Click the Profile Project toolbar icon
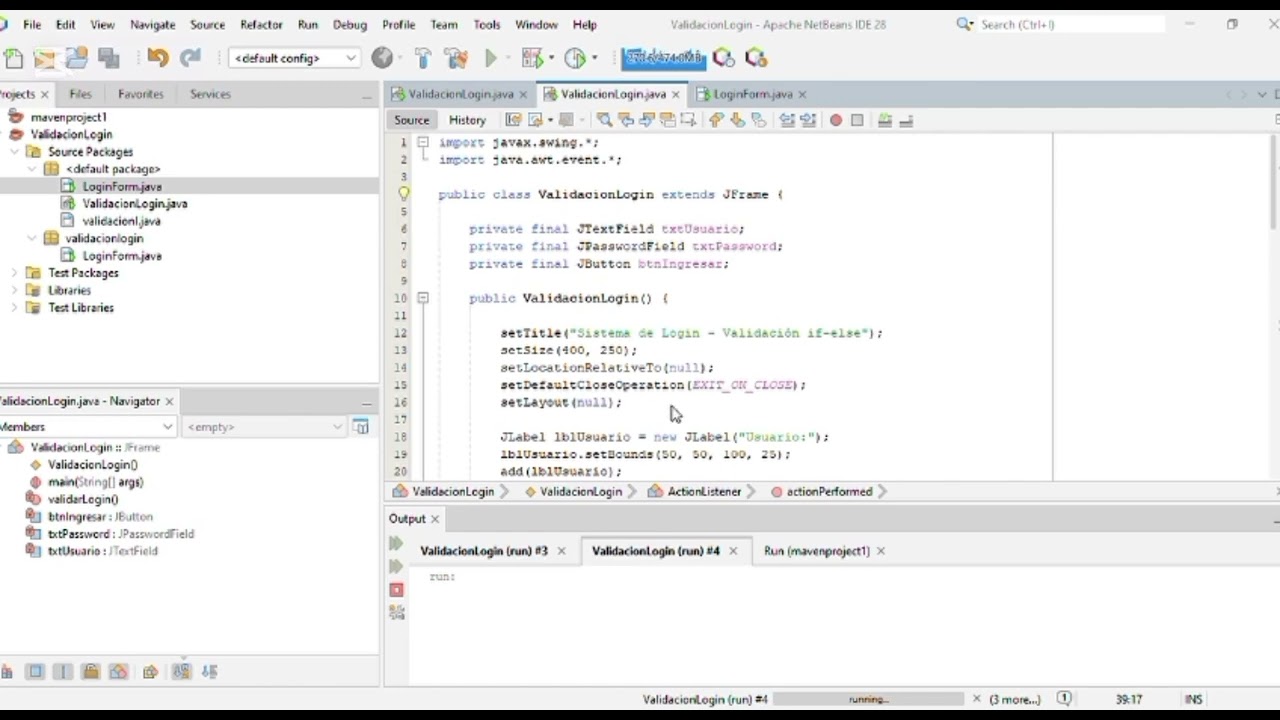 tap(576, 59)
